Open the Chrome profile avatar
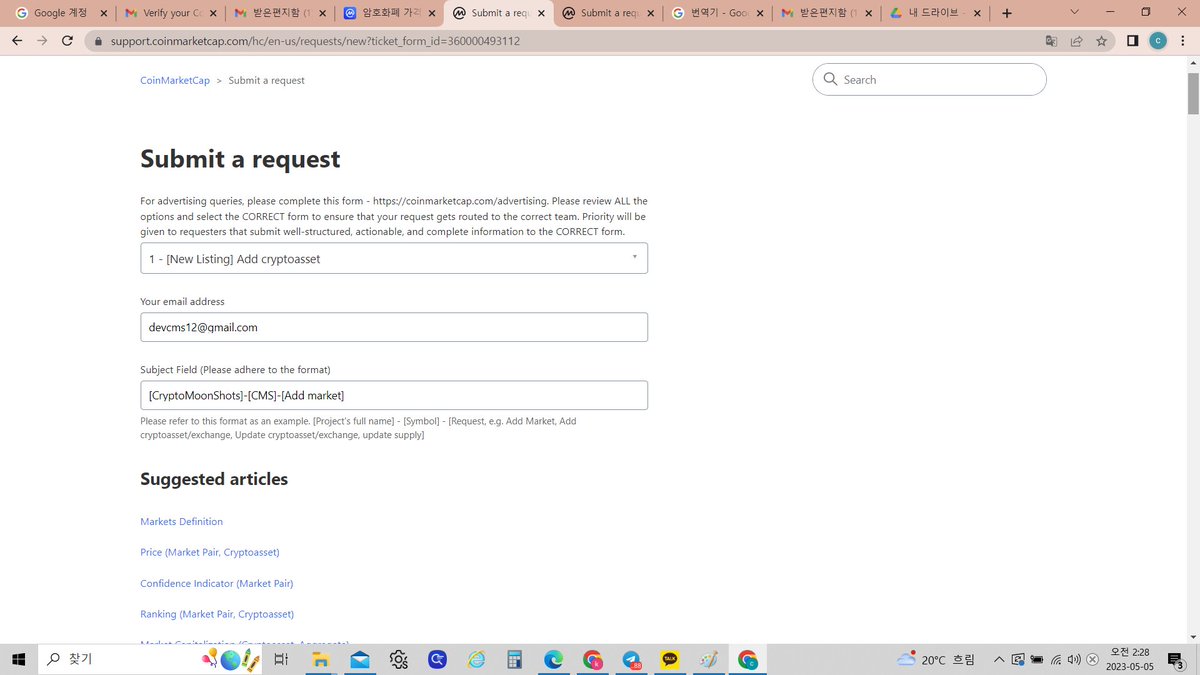Image resolution: width=1200 pixels, height=675 pixels. click(1158, 41)
